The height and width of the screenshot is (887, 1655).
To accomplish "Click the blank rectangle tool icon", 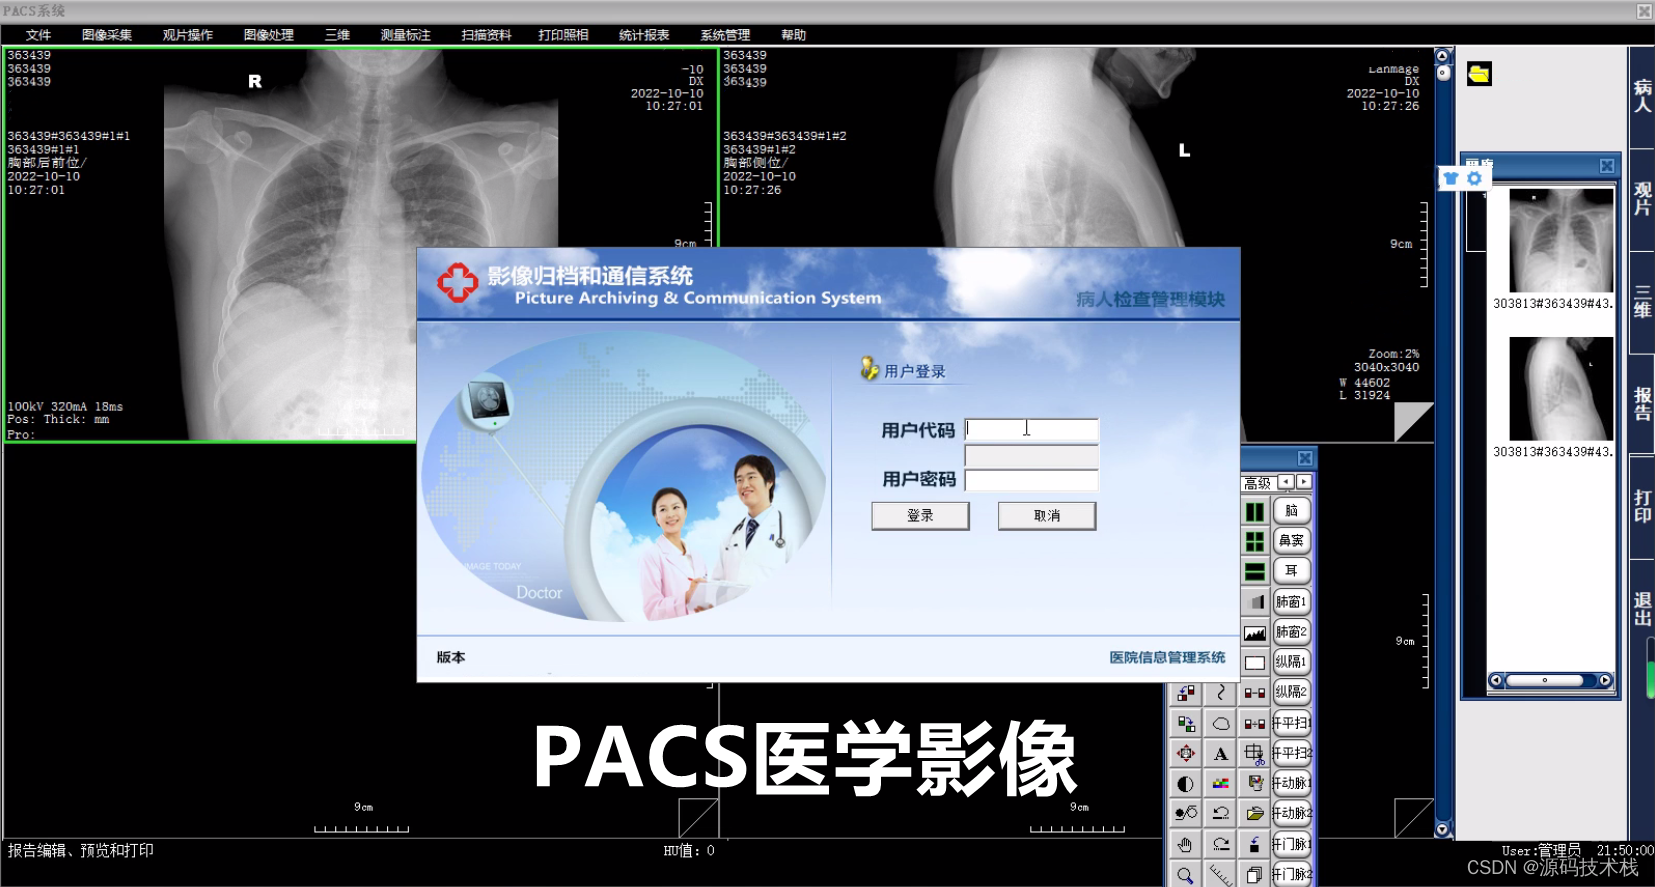I will coord(1255,662).
